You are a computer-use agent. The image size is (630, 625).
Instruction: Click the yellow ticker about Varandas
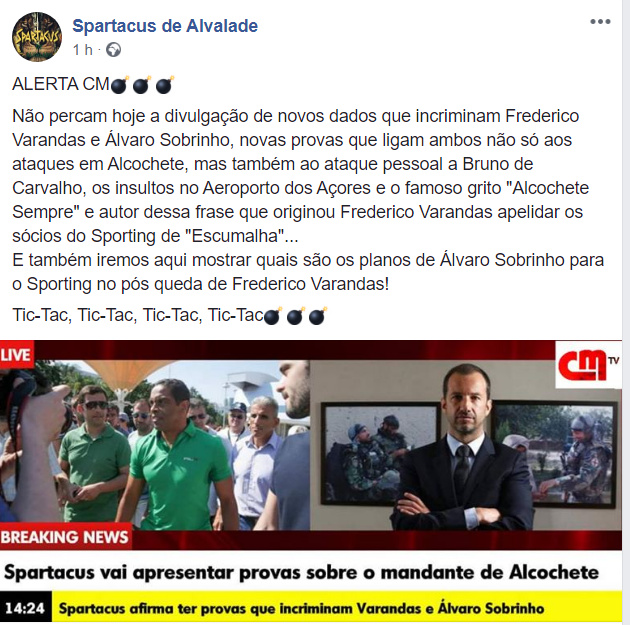337,608
